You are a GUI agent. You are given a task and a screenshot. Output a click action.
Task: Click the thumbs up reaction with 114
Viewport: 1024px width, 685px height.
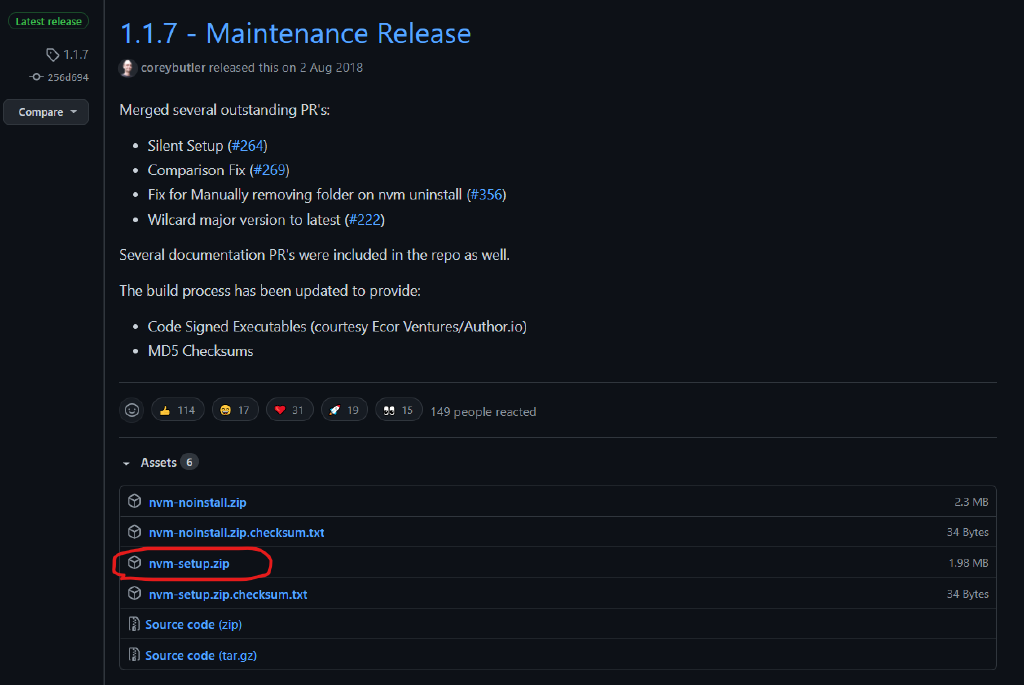(177, 410)
